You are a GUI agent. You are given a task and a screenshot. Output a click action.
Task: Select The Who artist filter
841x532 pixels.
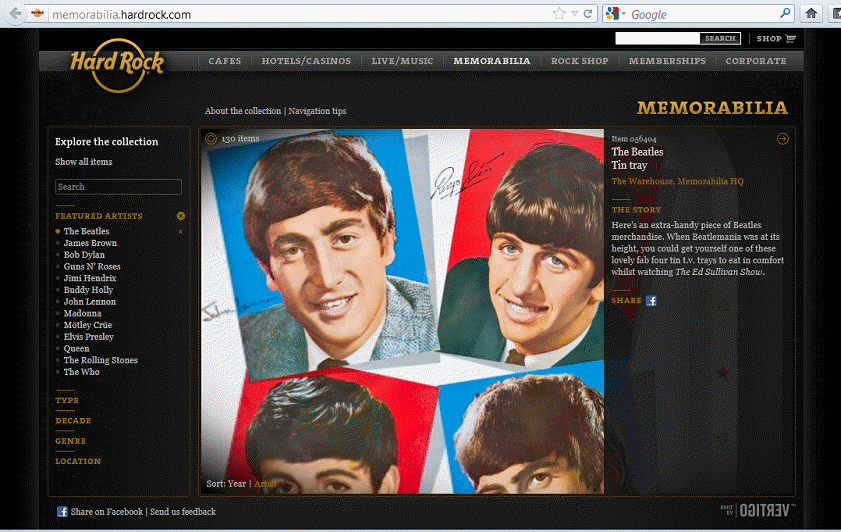(82, 372)
